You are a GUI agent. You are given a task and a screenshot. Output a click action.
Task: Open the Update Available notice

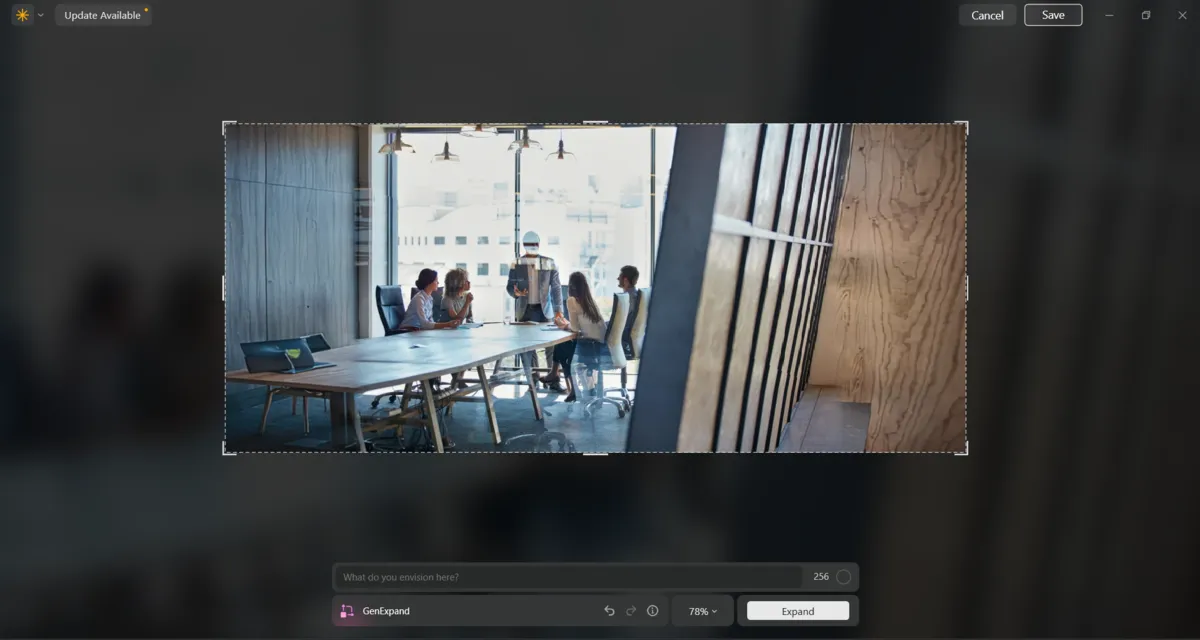coord(103,15)
